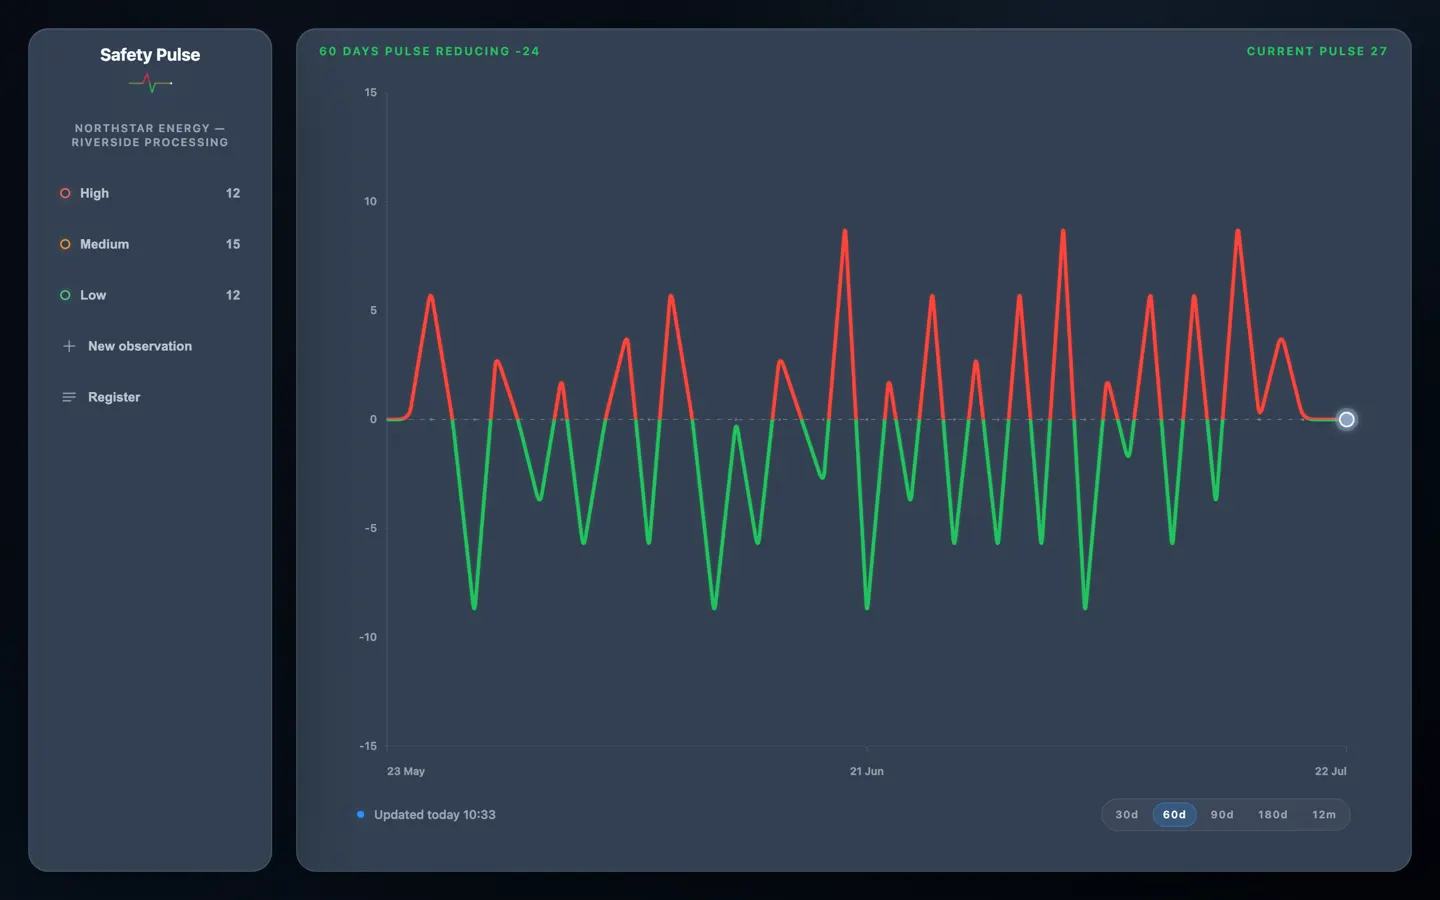Open the Low observations filter
This screenshot has height=900, width=1440.
point(150,295)
